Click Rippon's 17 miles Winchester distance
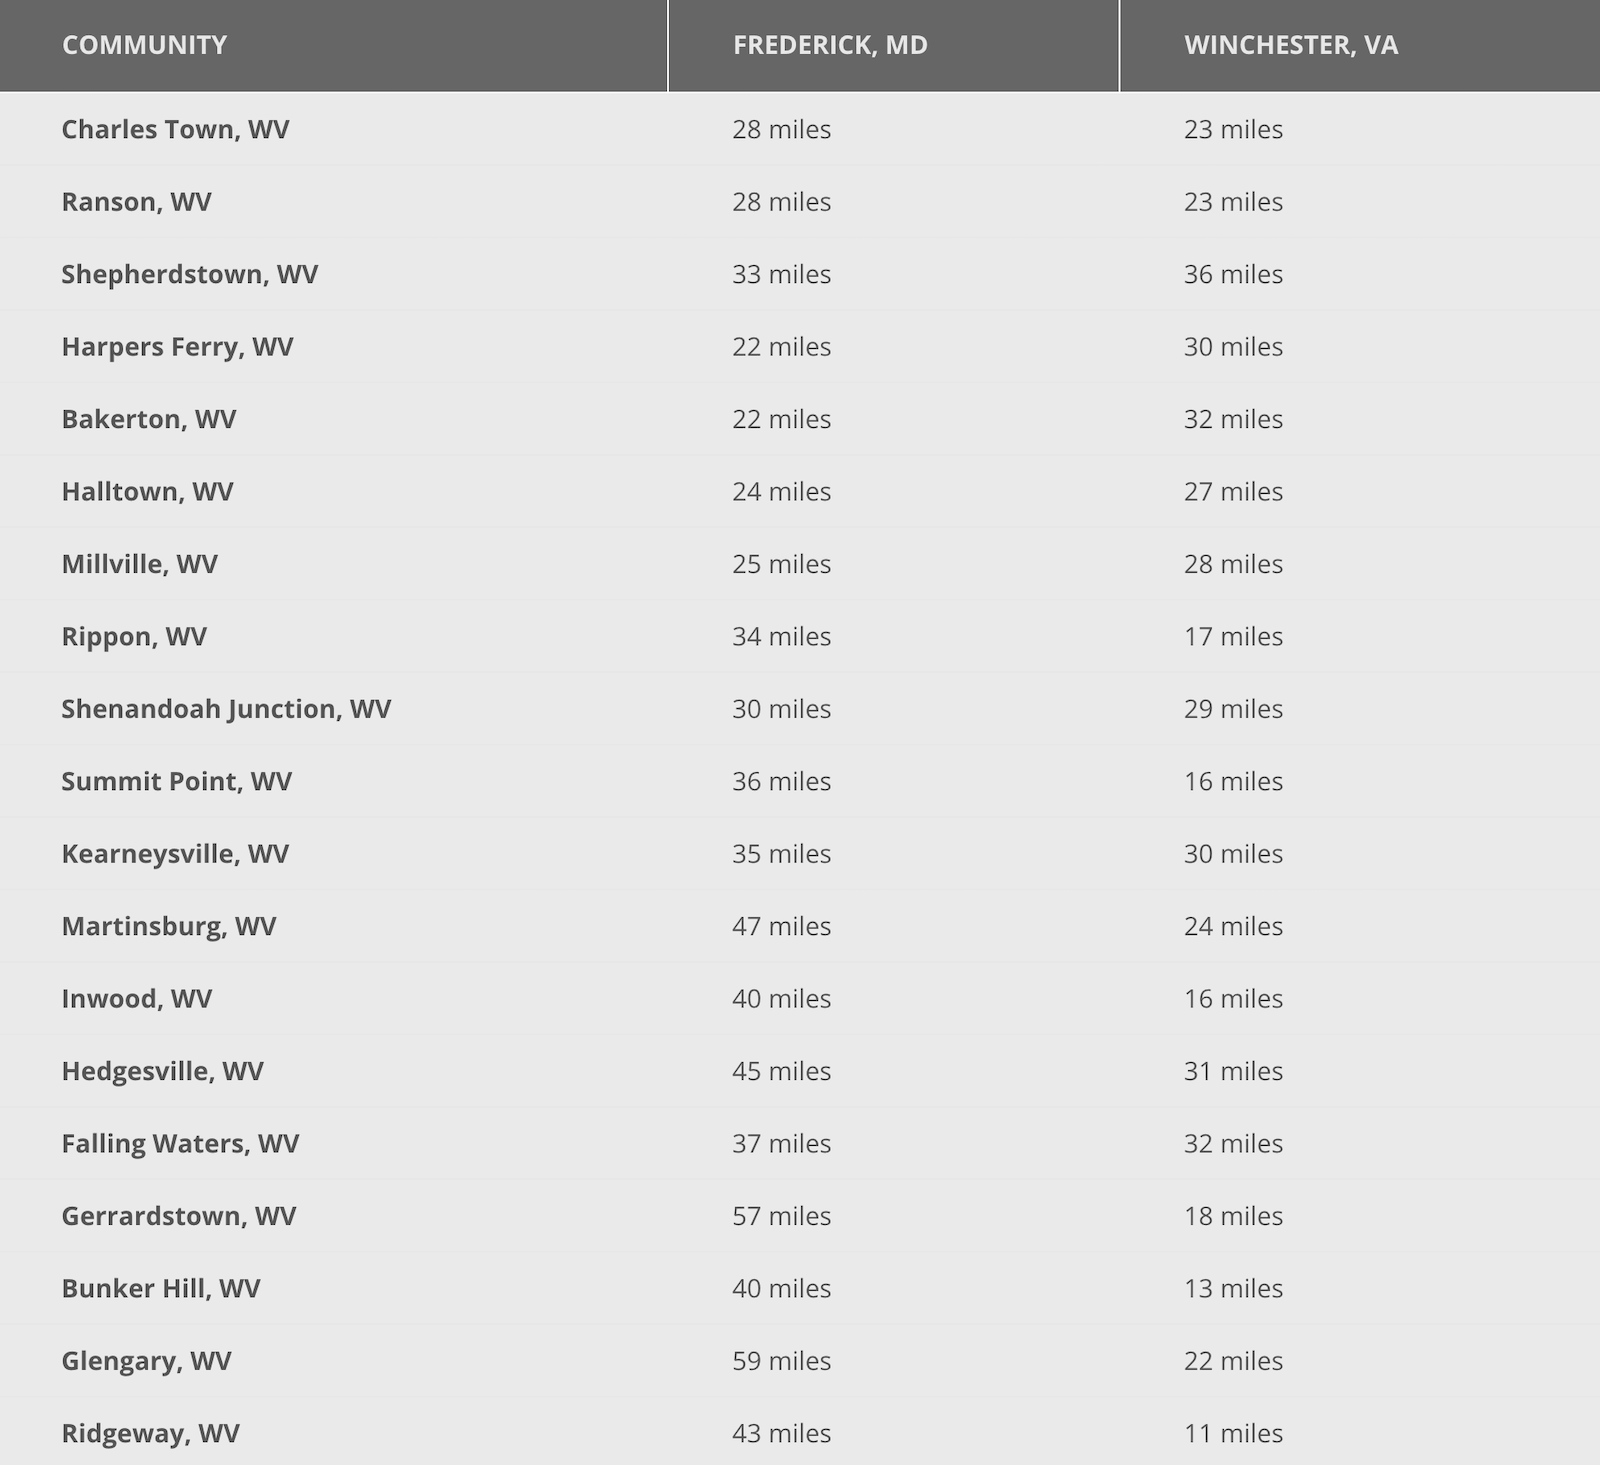The image size is (1600, 1465). pyautogui.click(x=1233, y=637)
